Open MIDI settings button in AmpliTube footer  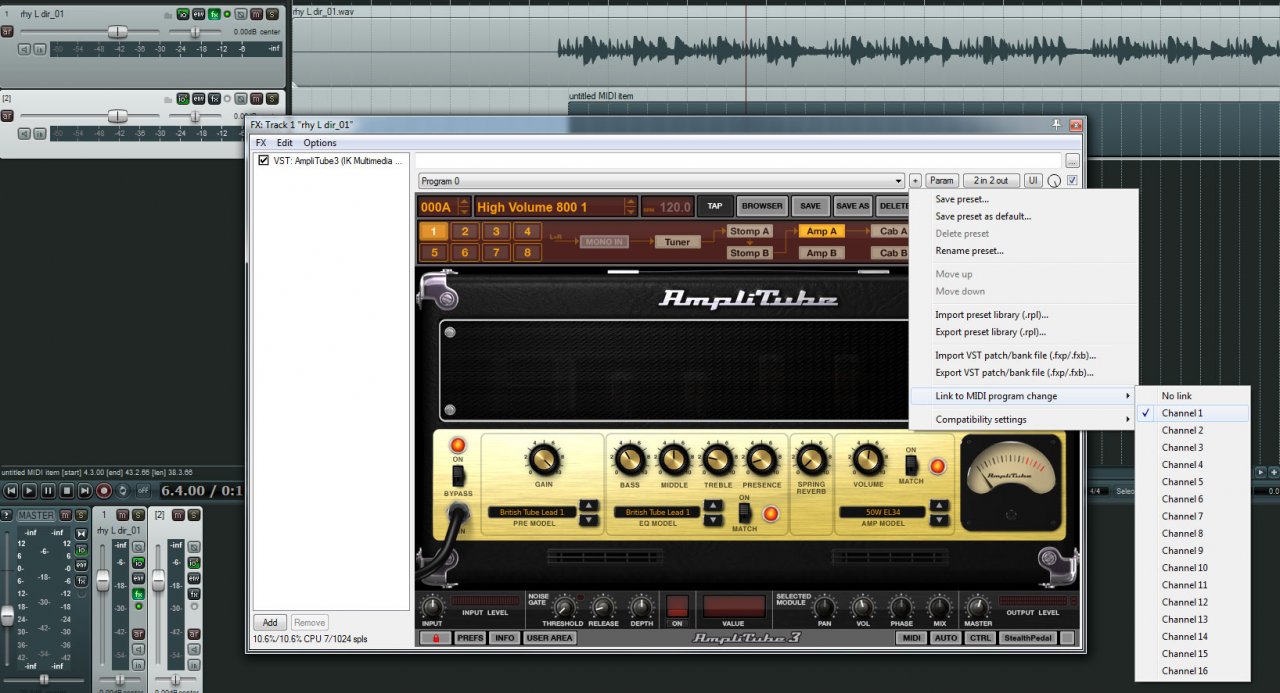point(910,638)
